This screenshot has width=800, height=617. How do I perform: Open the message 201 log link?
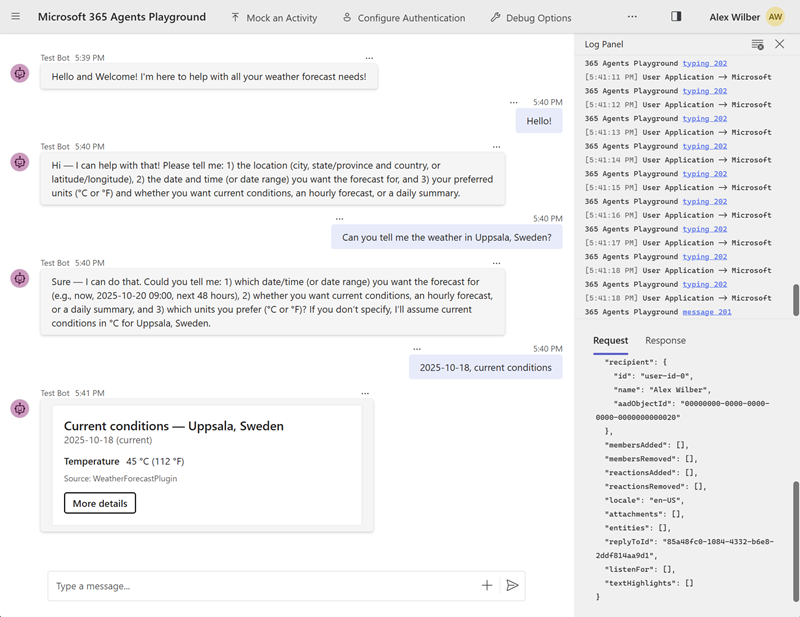(707, 312)
